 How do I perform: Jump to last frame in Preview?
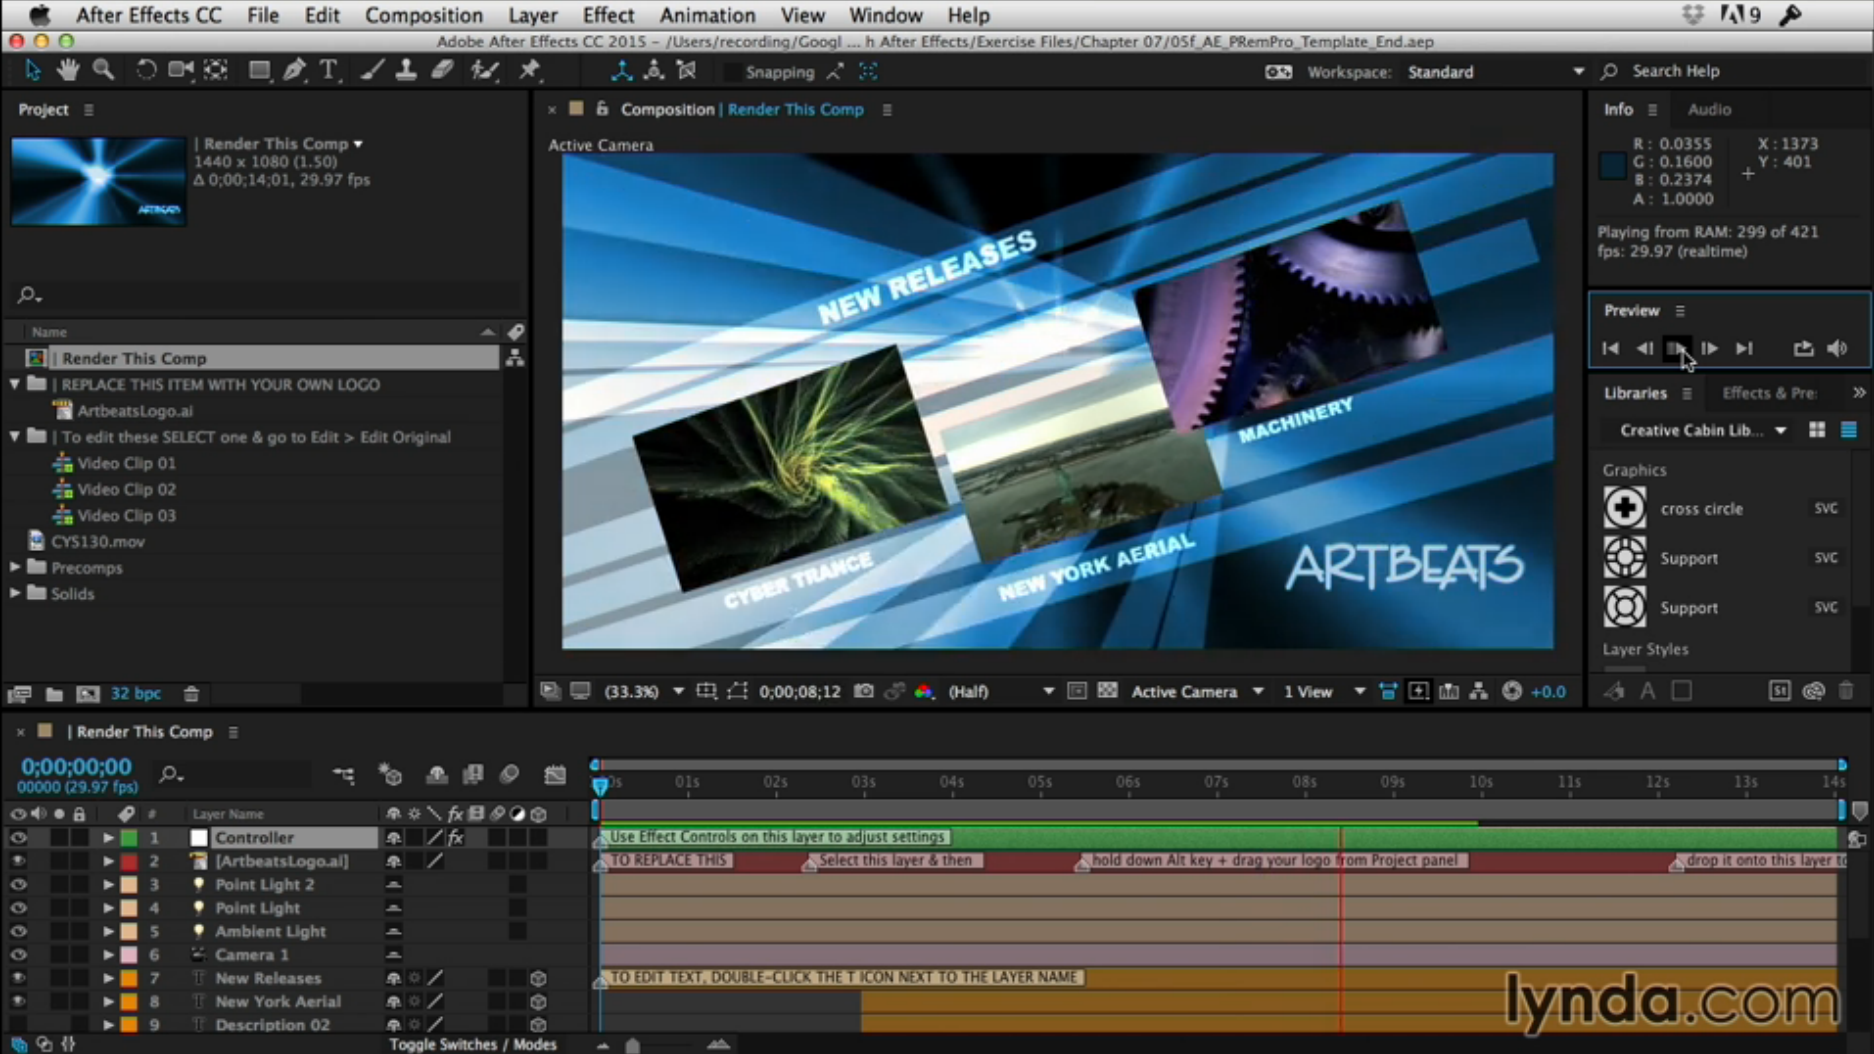coord(1744,348)
